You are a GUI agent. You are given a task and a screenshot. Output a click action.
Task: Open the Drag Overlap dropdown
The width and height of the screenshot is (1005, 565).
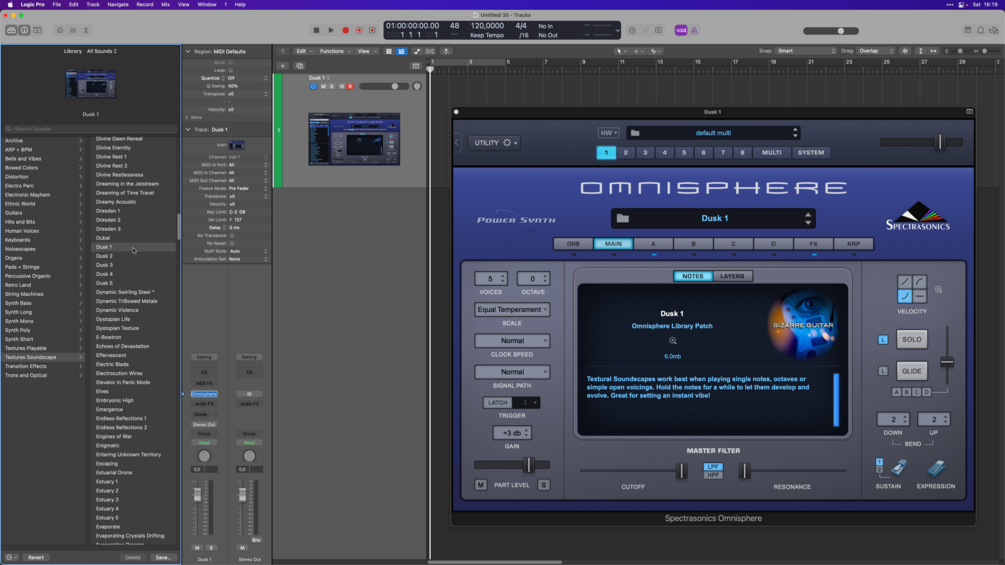(x=876, y=51)
